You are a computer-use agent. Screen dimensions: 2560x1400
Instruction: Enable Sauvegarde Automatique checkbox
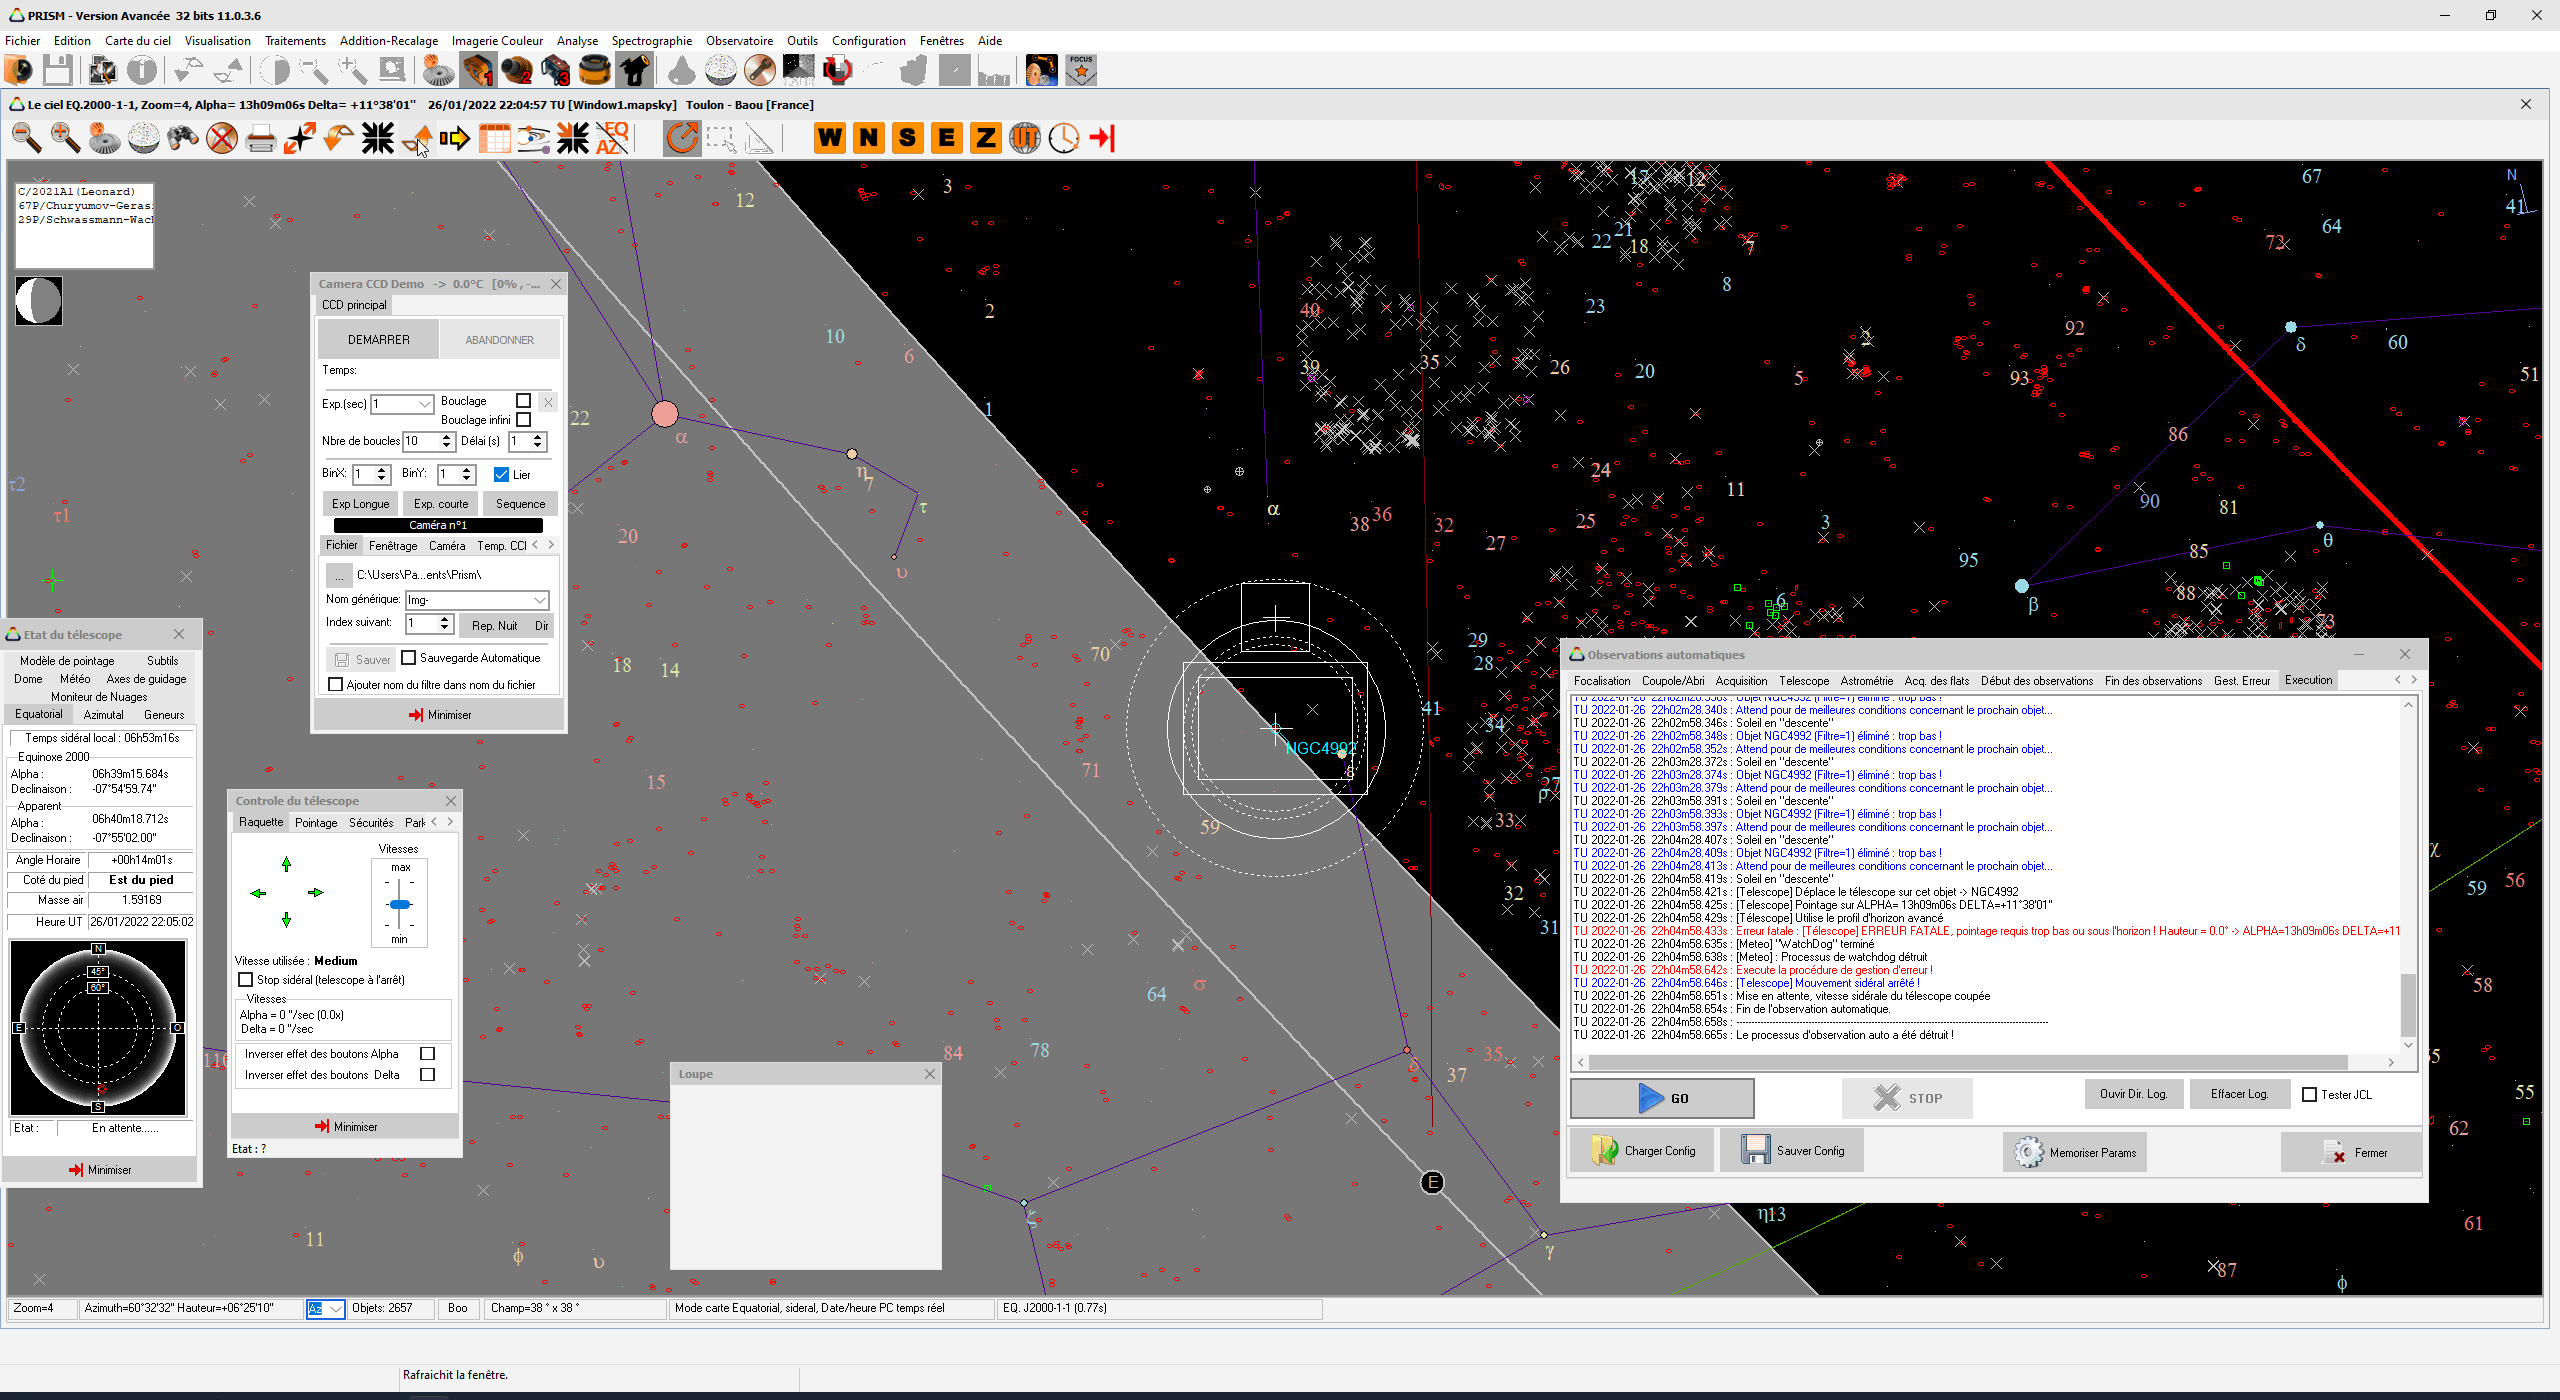click(408, 658)
